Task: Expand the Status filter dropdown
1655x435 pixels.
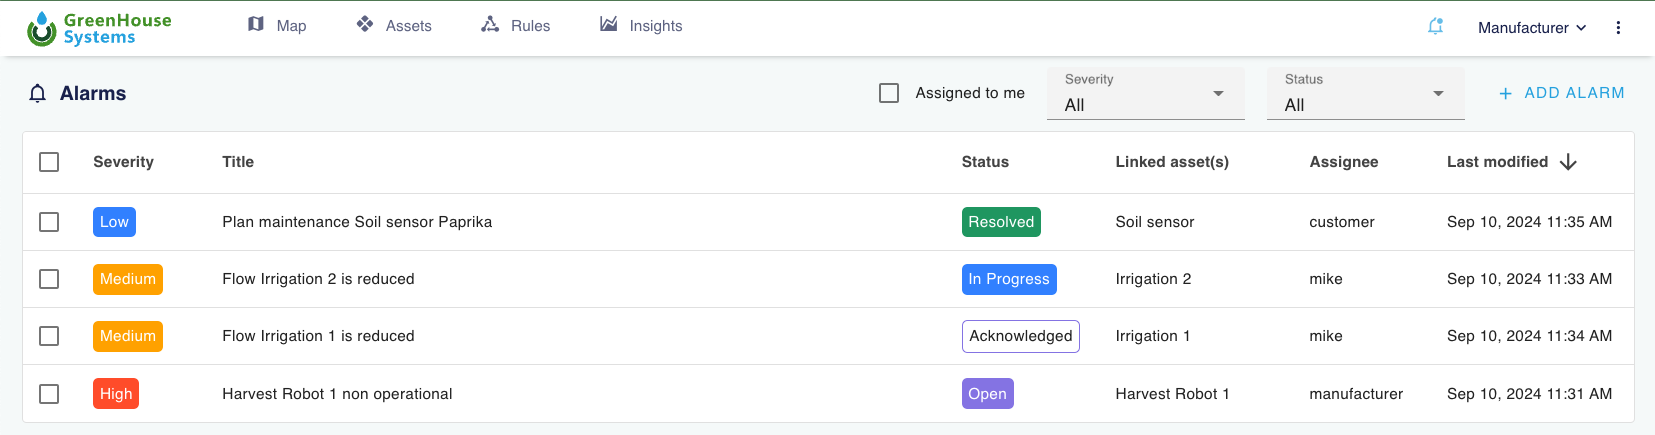Action: (1365, 94)
